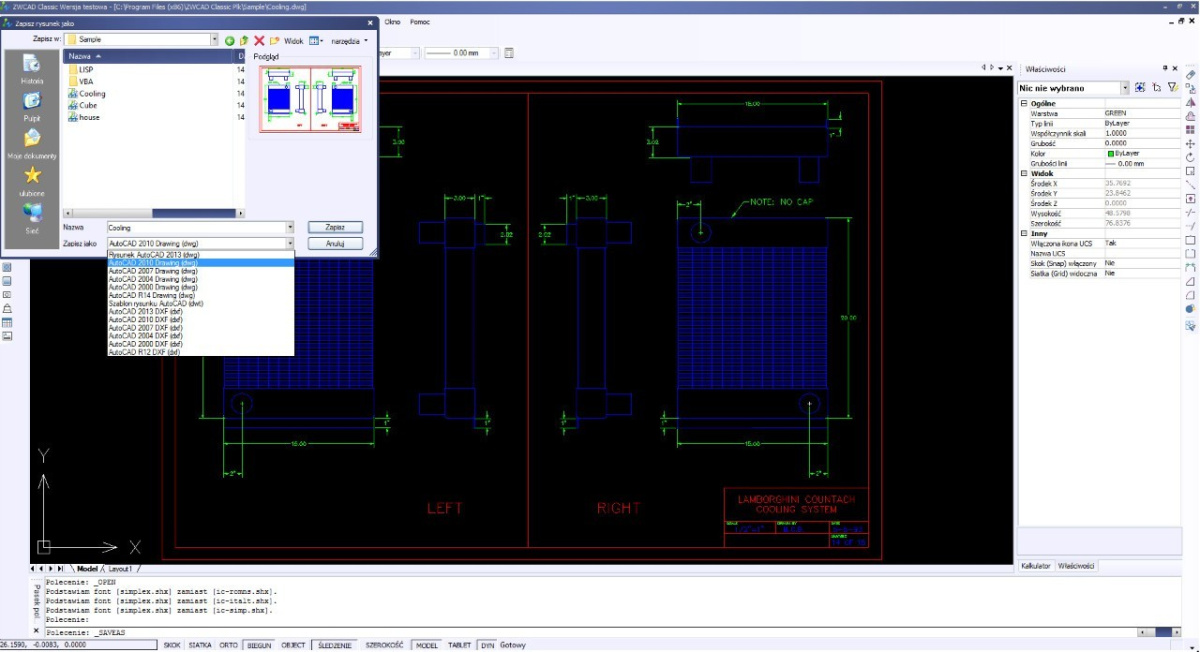Viewport: 1200px width, 652px height.
Task: Choose 'AutoCAD 2007 Drawing (dwg)' format
Action: [x=202, y=271]
